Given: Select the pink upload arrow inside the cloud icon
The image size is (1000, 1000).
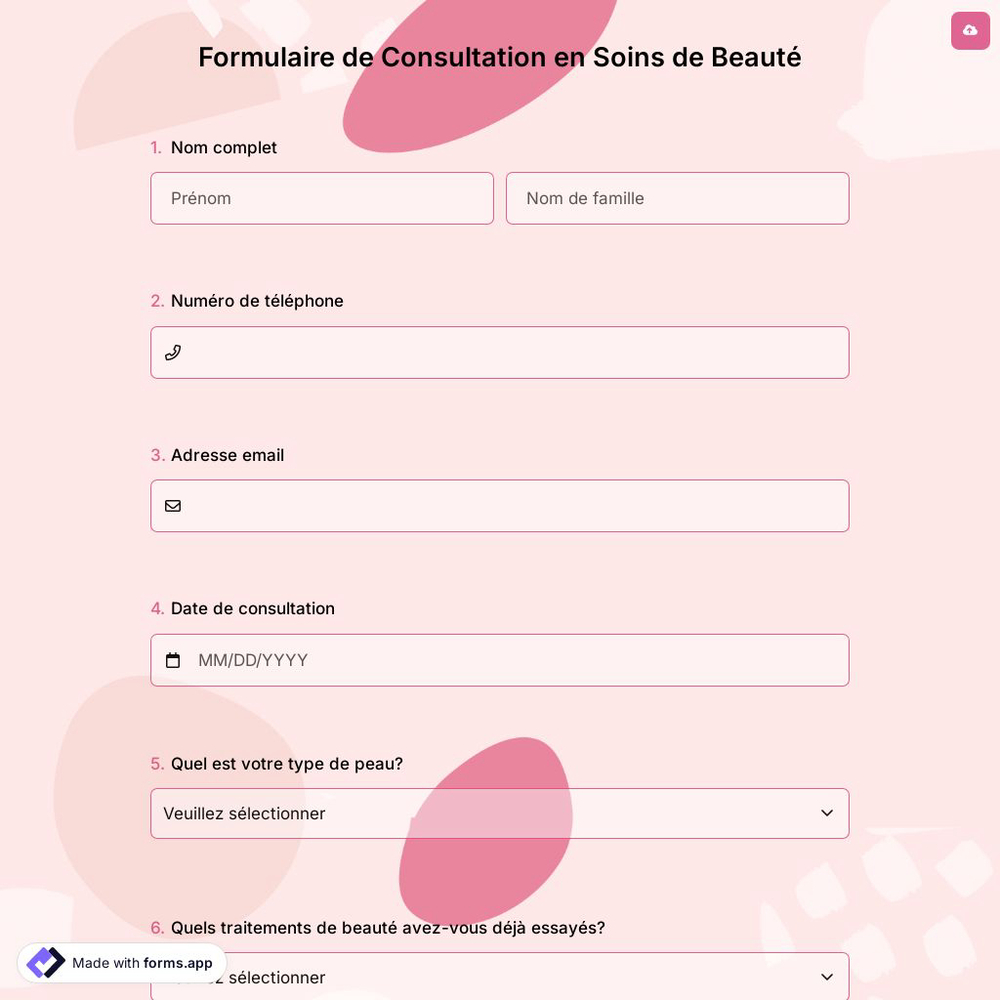Looking at the screenshot, I should (970, 30).
